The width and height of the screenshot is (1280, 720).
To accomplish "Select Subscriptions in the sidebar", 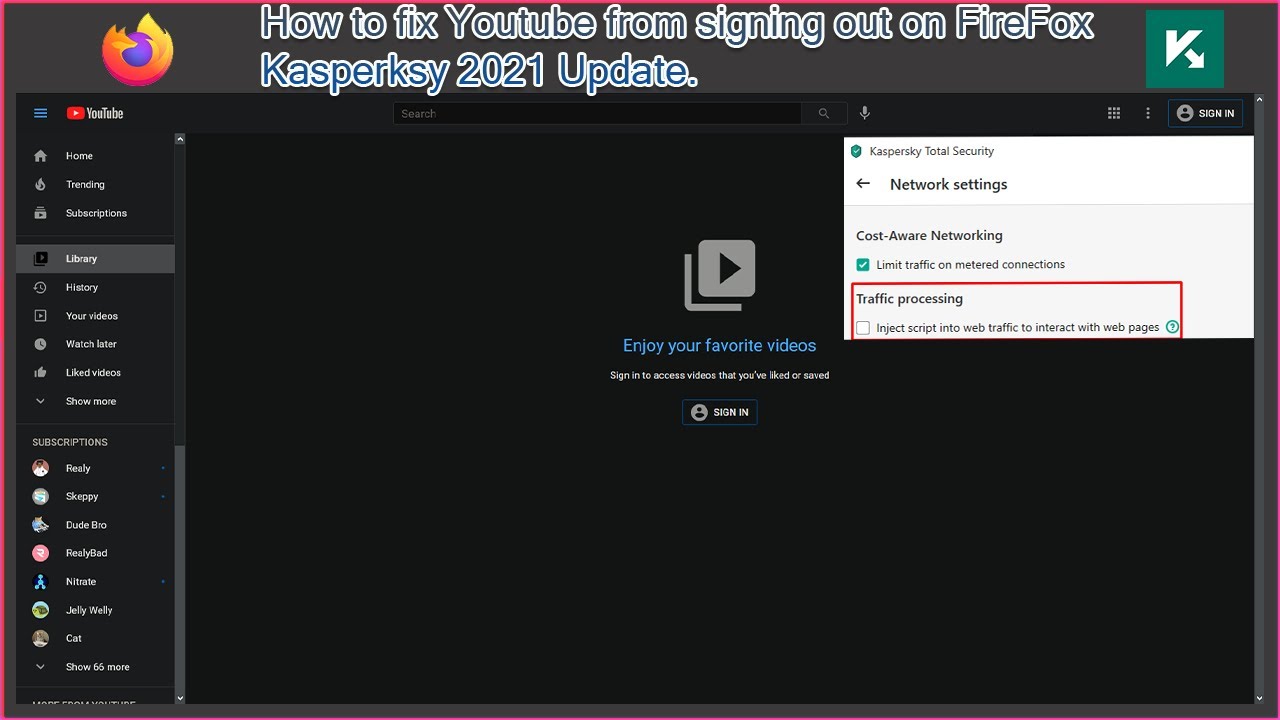I will 95,213.
